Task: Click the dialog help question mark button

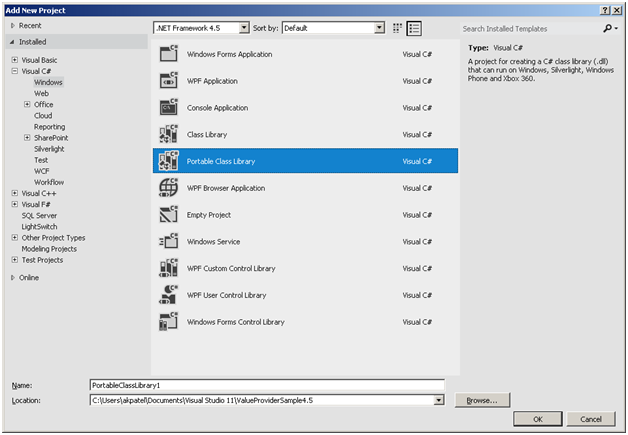Action: tap(605, 10)
